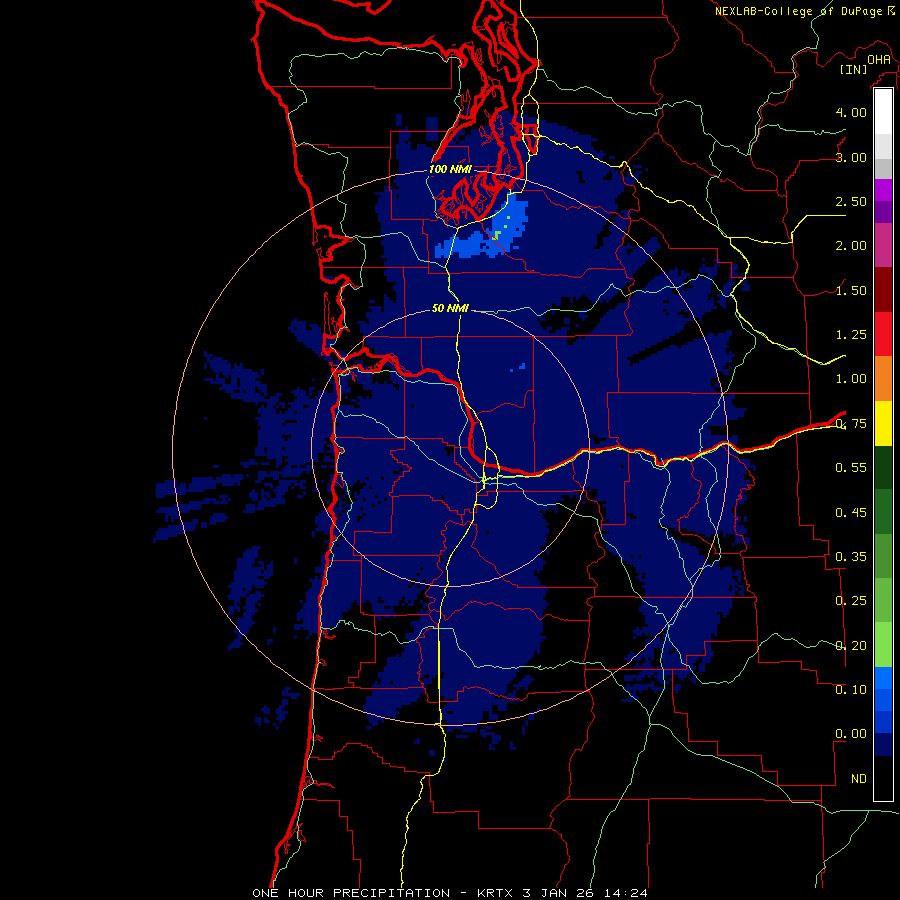Click the 0.45 legend value
The height and width of the screenshot is (900, 900).
(x=851, y=513)
